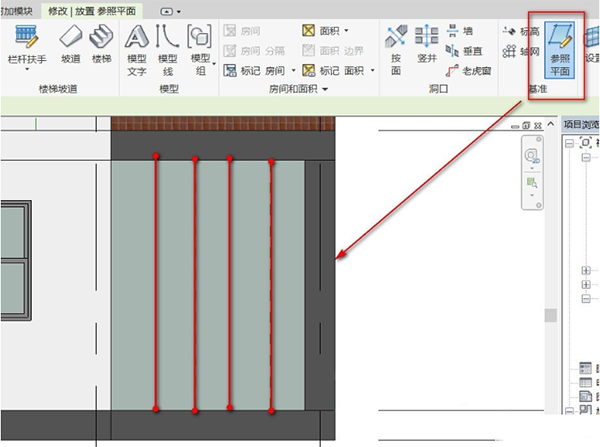Viewport: 600px width, 447px height.
Task: Choose the 按面 by-face opening tool
Action: 396,50
